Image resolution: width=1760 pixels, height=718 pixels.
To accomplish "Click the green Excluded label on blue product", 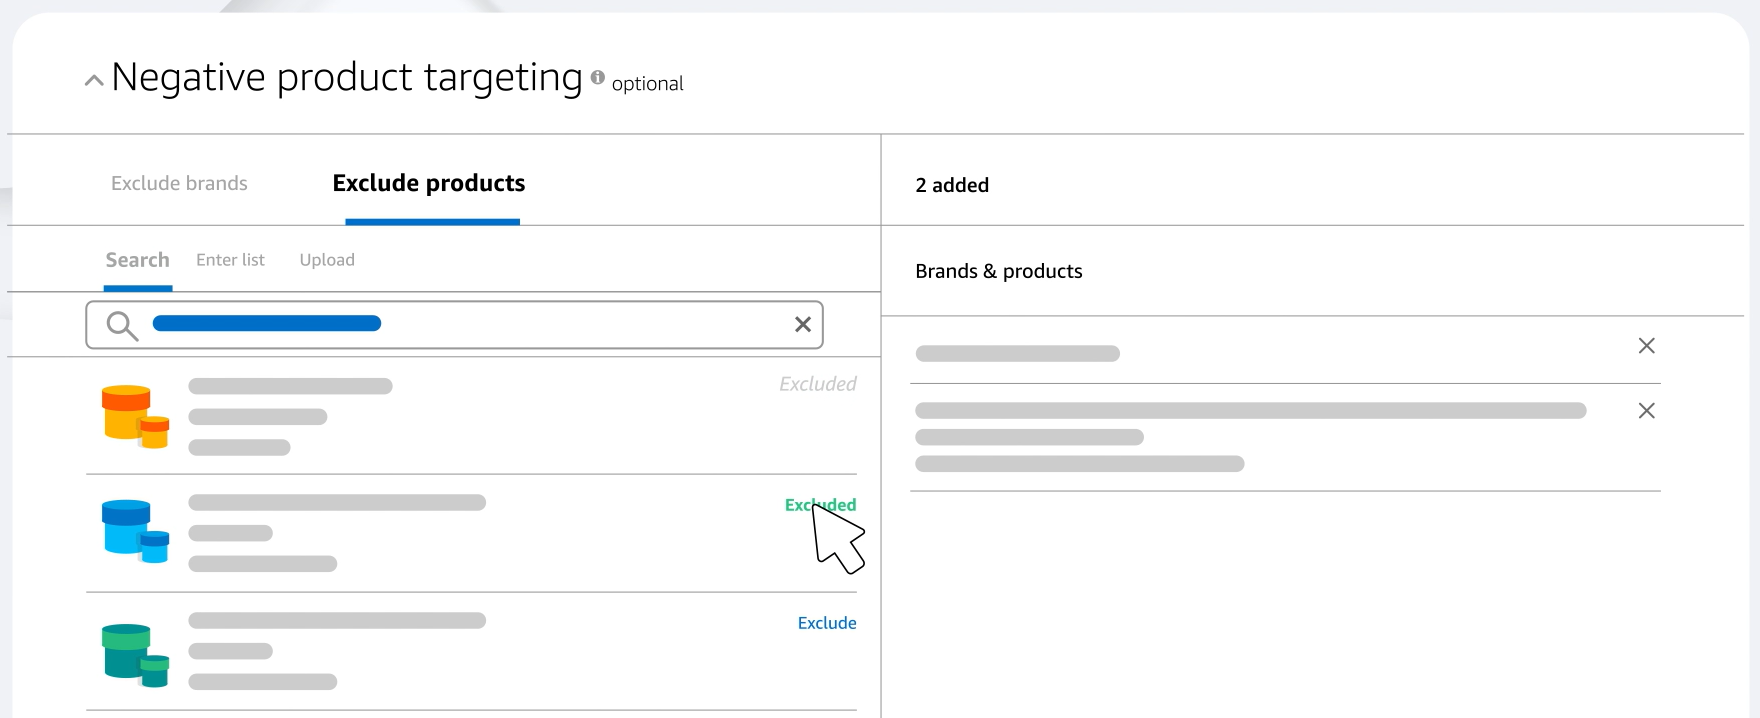I will 820,505.
